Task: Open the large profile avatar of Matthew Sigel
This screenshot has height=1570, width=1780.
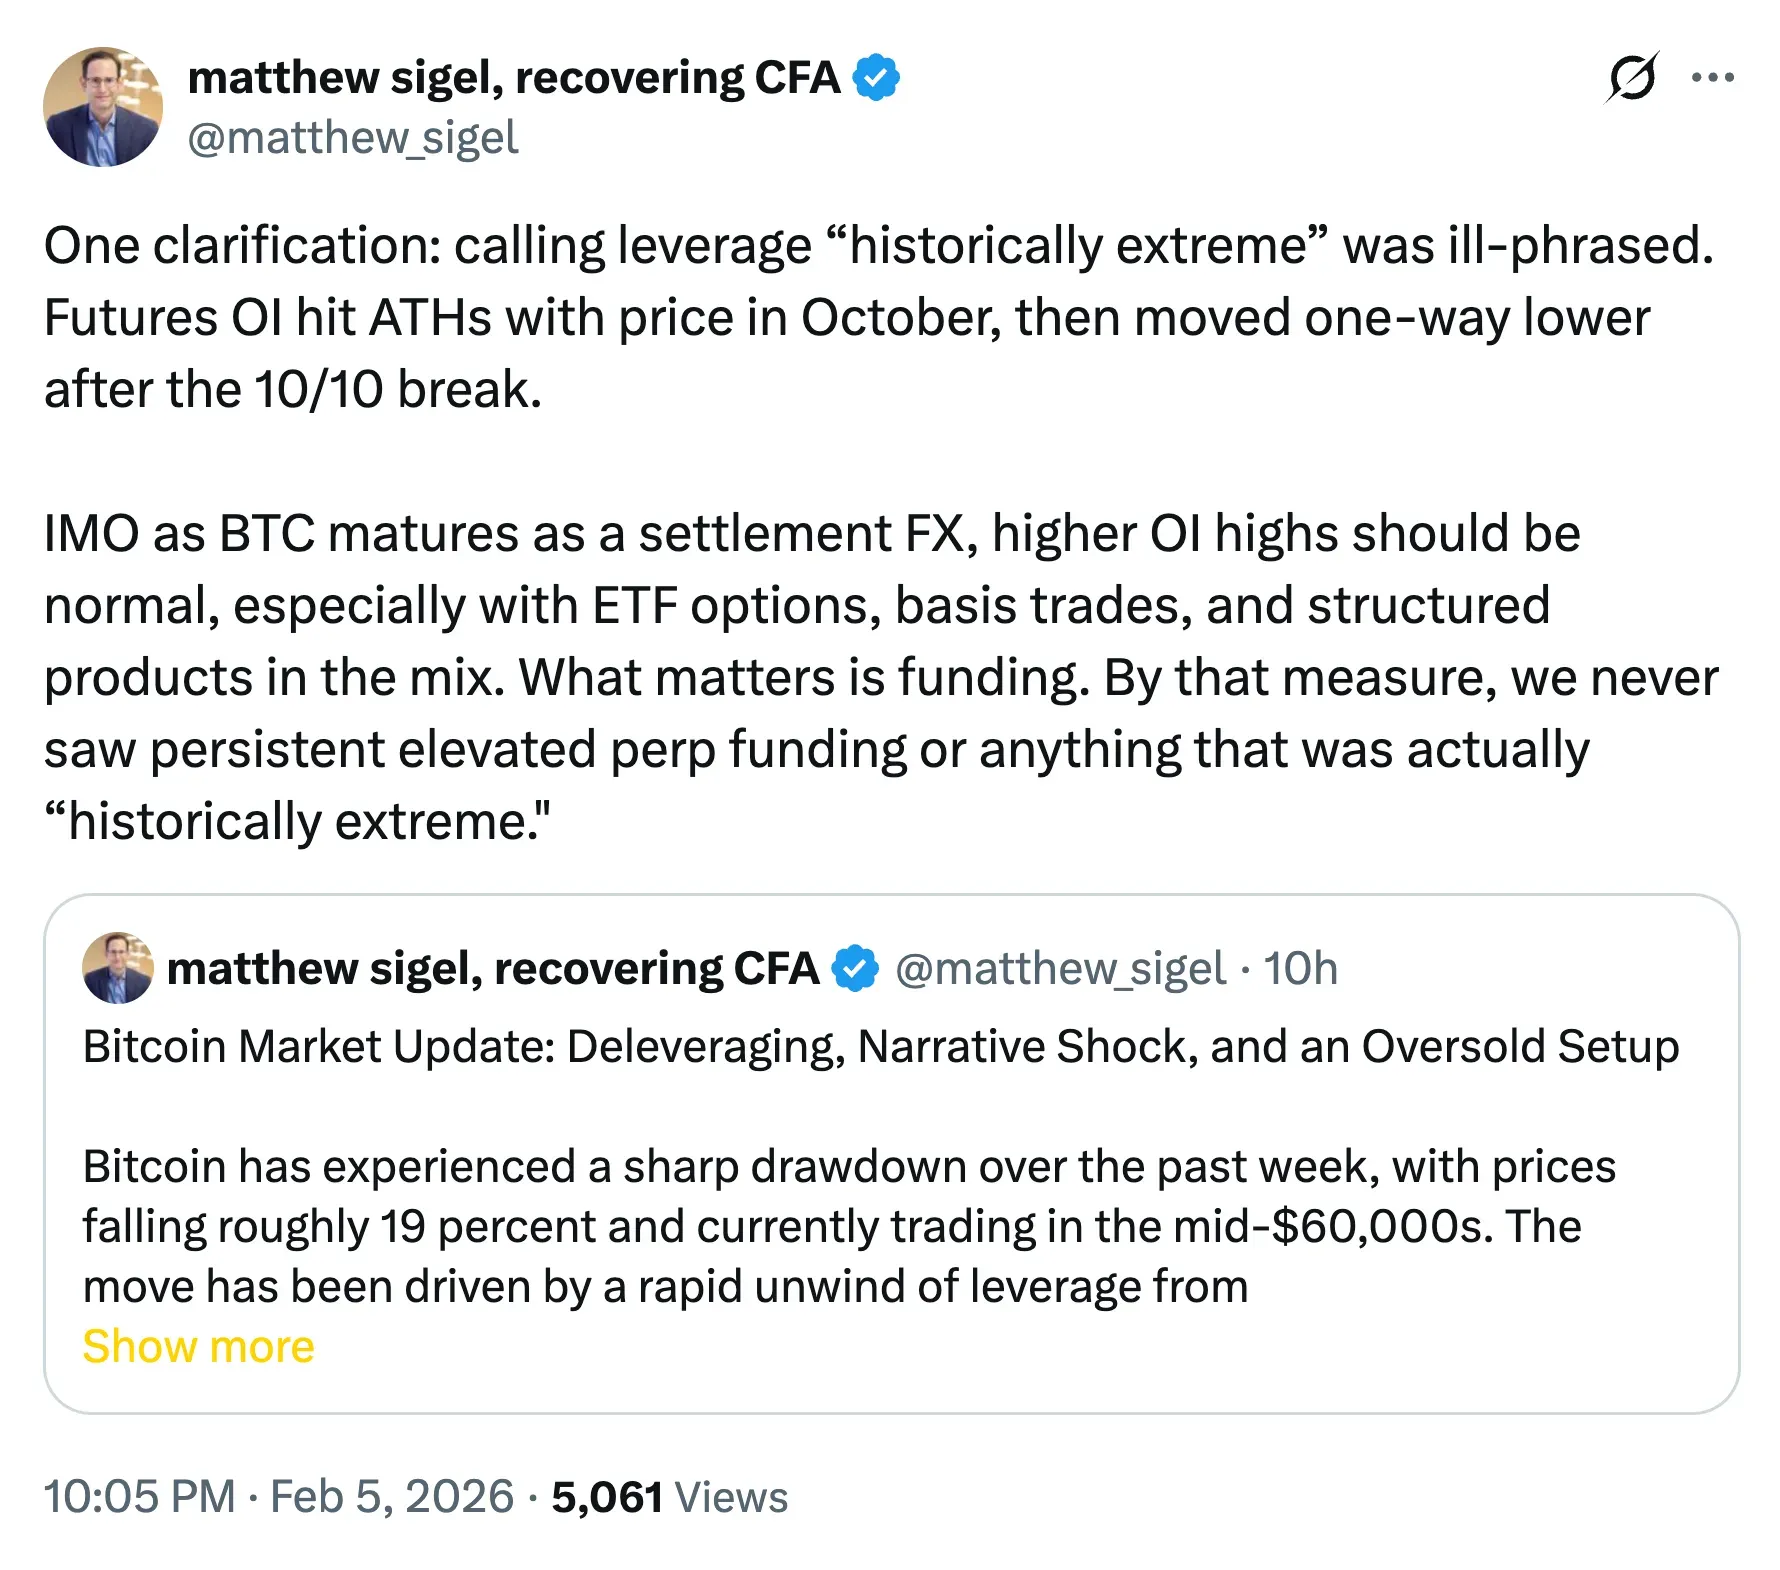Action: coord(103,107)
